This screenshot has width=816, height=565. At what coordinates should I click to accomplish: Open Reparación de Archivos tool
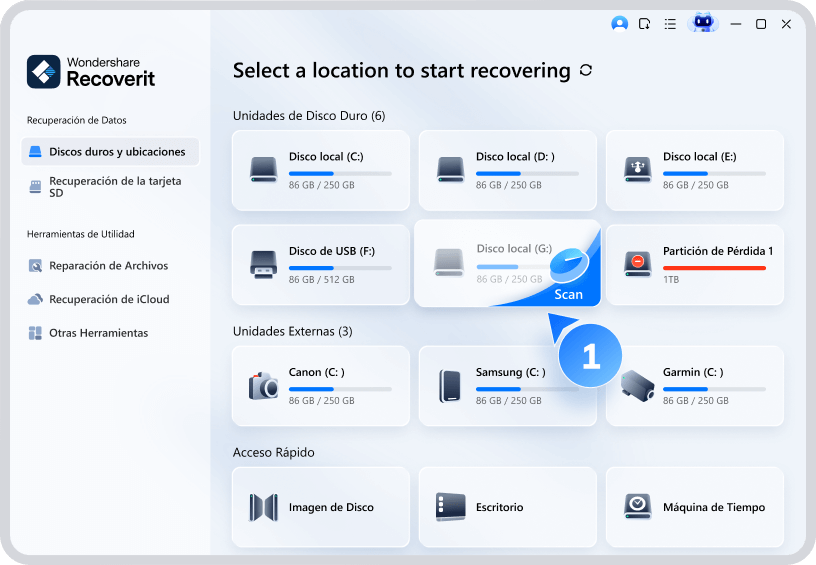tap(108, 266)
